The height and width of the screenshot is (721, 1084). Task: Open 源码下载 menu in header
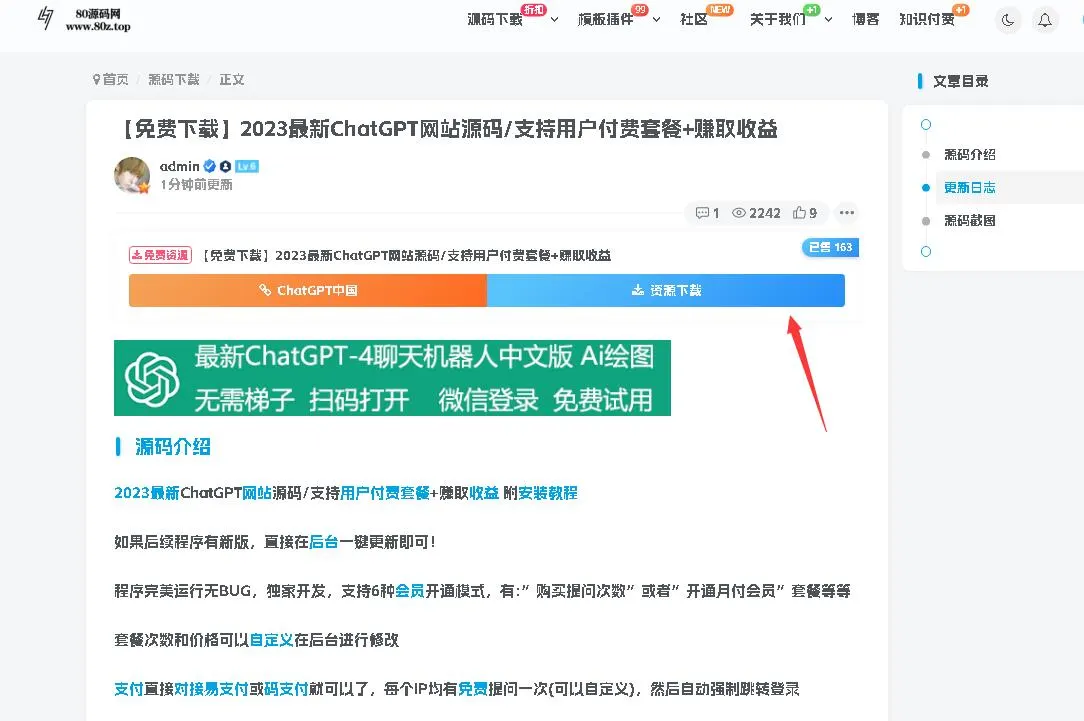click(495, 19)
